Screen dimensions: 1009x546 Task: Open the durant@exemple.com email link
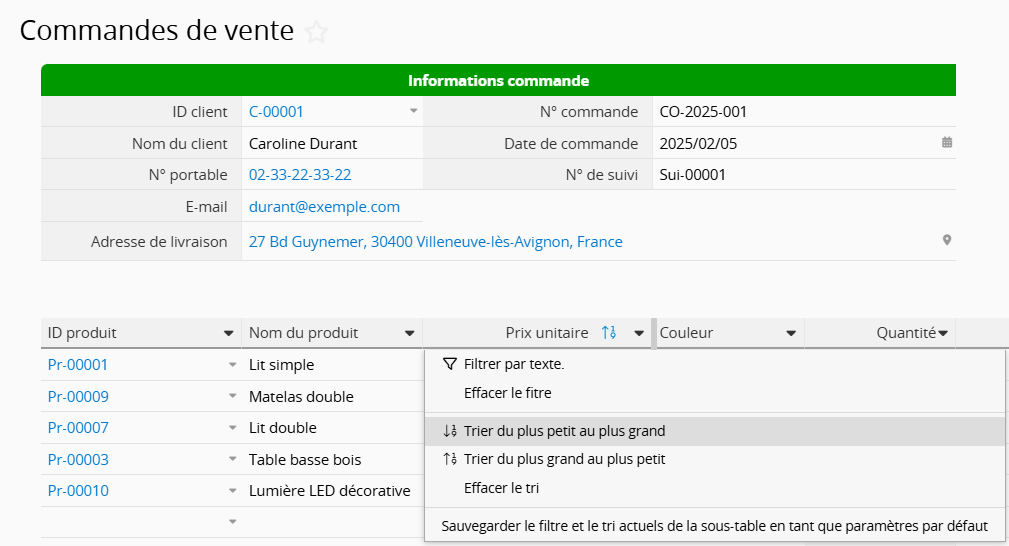tap(324, 207)
